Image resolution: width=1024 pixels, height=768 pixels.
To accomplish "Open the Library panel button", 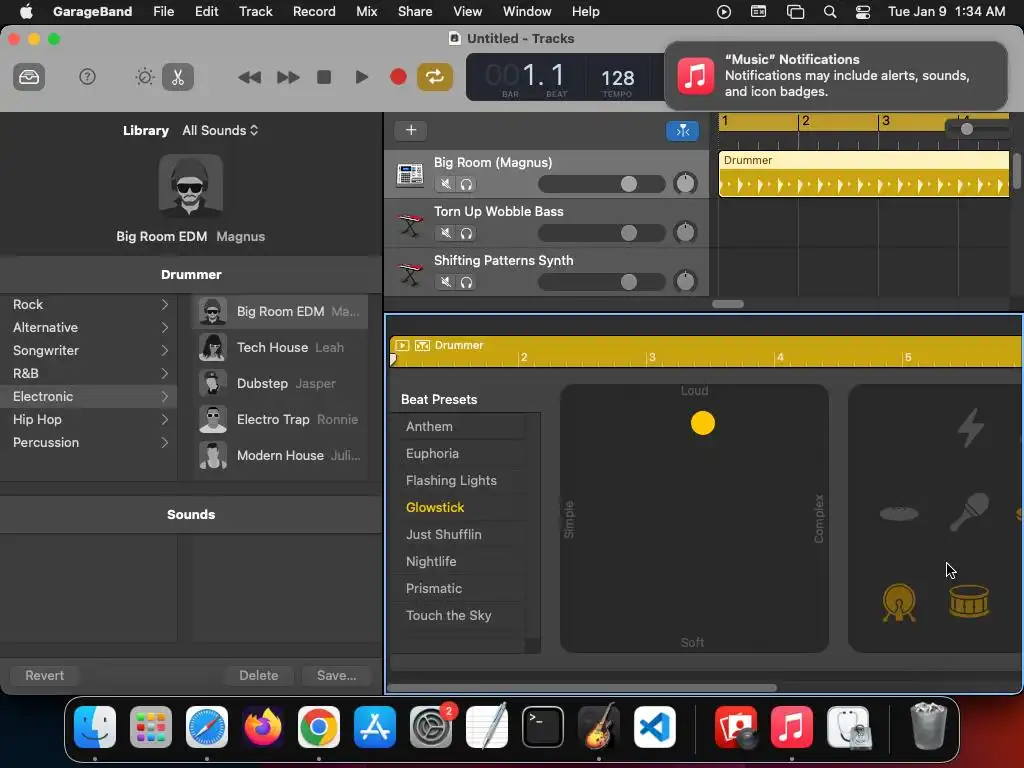I will 29,77.
